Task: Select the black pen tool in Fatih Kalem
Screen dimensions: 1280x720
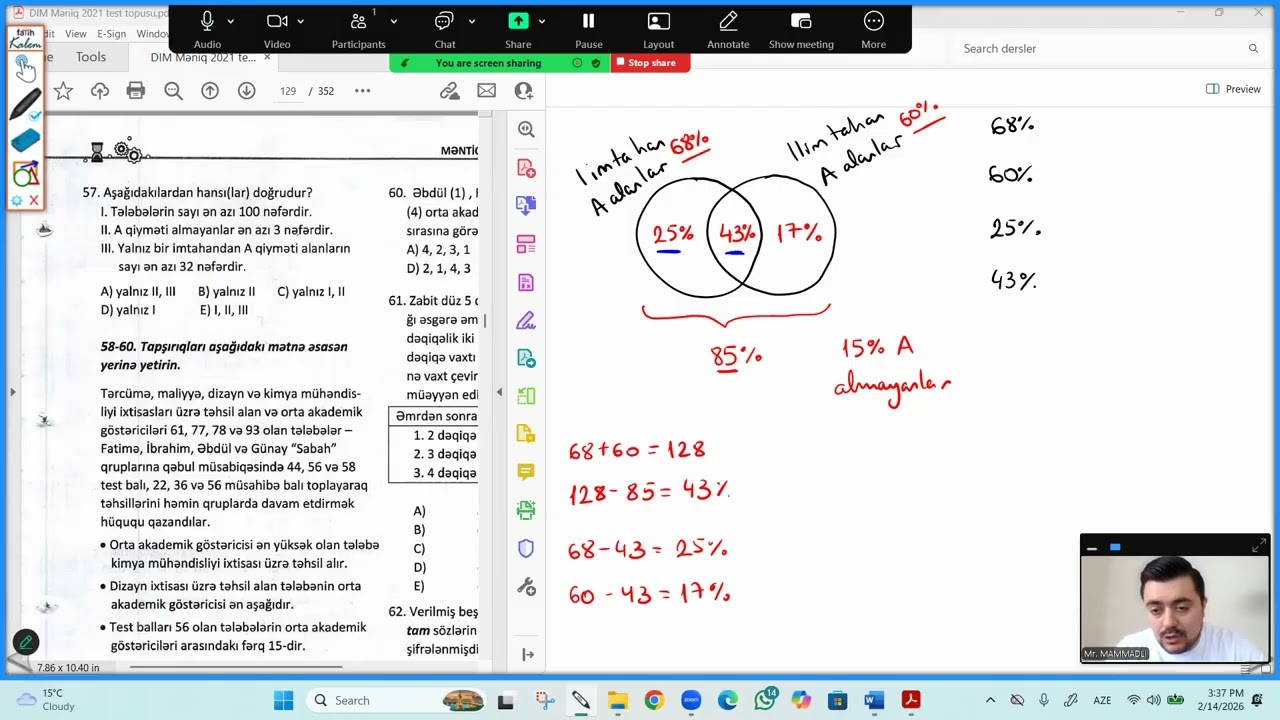Action: [x=25, y=104]
